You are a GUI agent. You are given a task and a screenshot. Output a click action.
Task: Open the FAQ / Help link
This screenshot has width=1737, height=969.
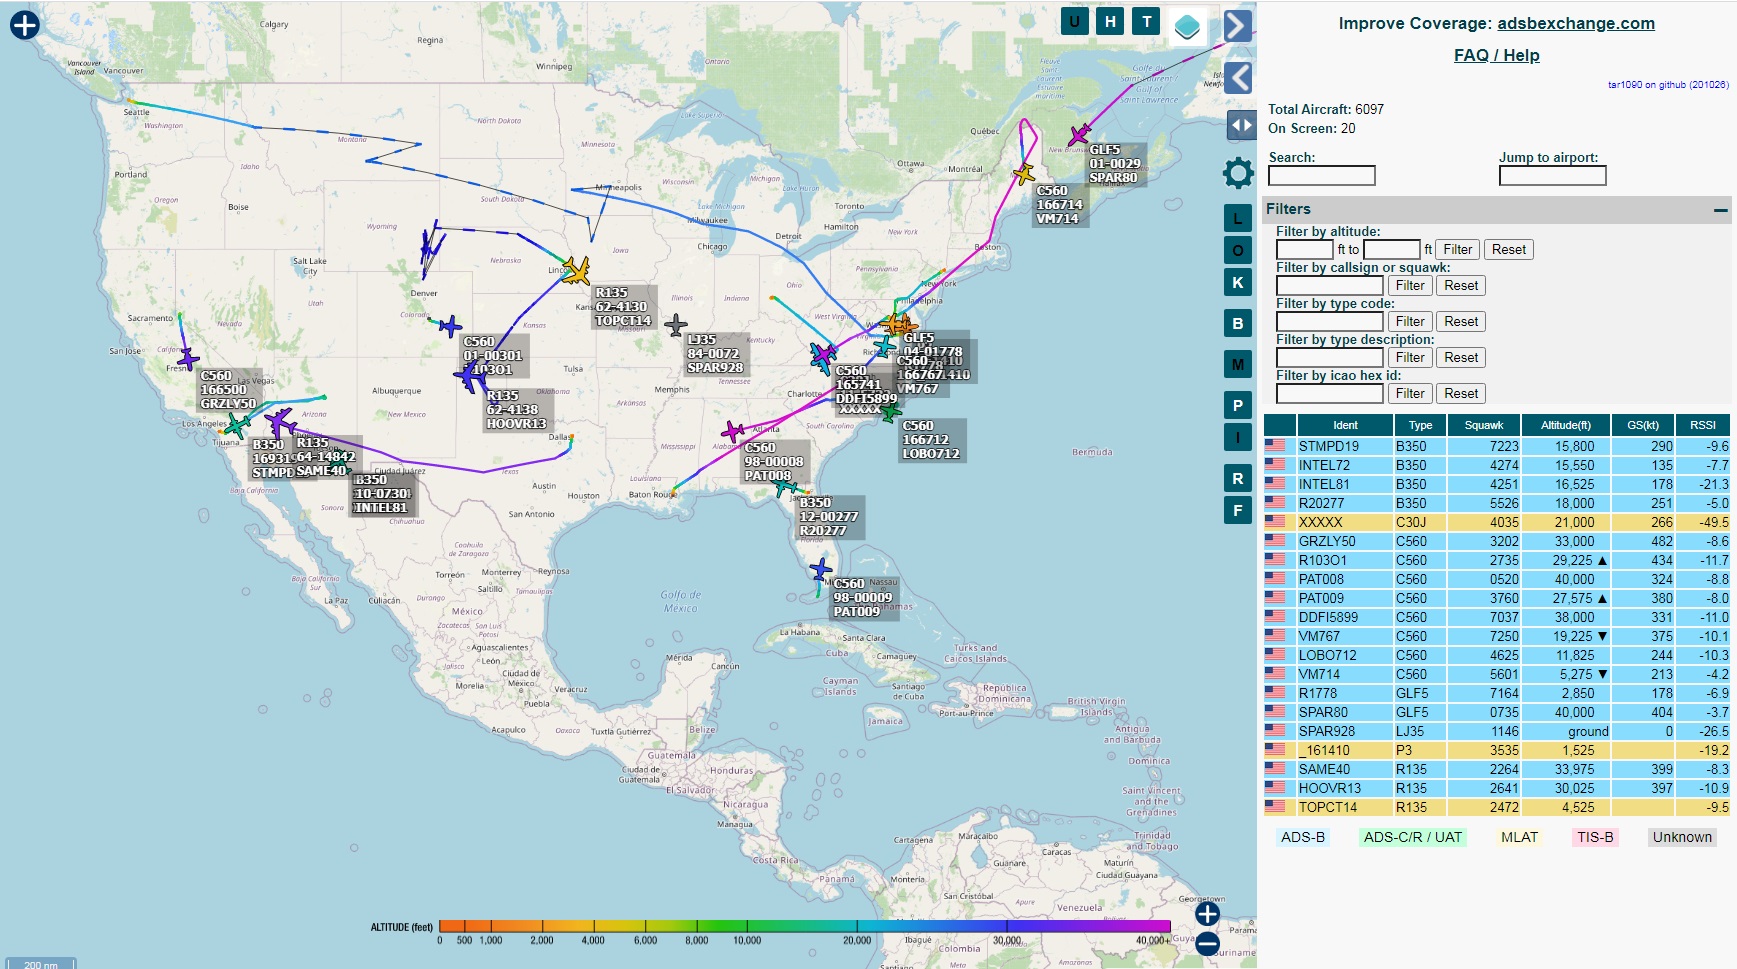pyautogui.click(x=1496, y=55)
